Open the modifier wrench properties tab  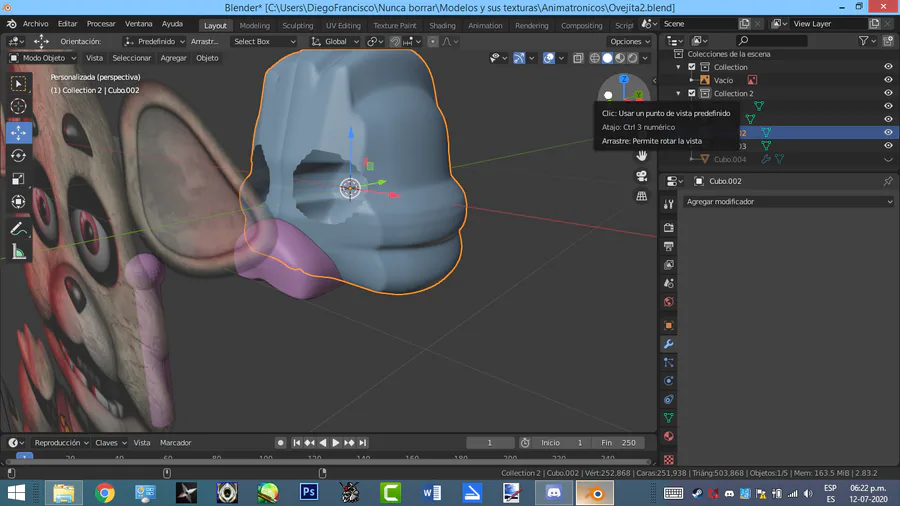point(669,344)
